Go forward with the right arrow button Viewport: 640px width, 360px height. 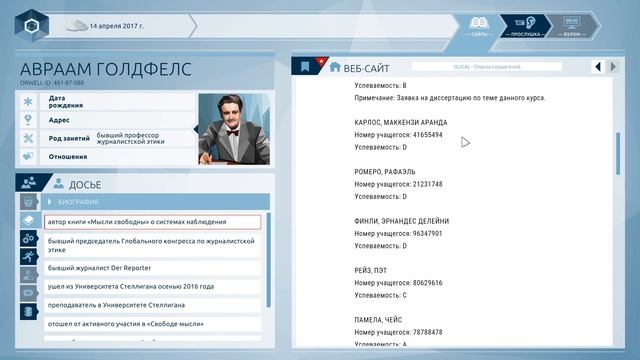click(x=613, y=67)
